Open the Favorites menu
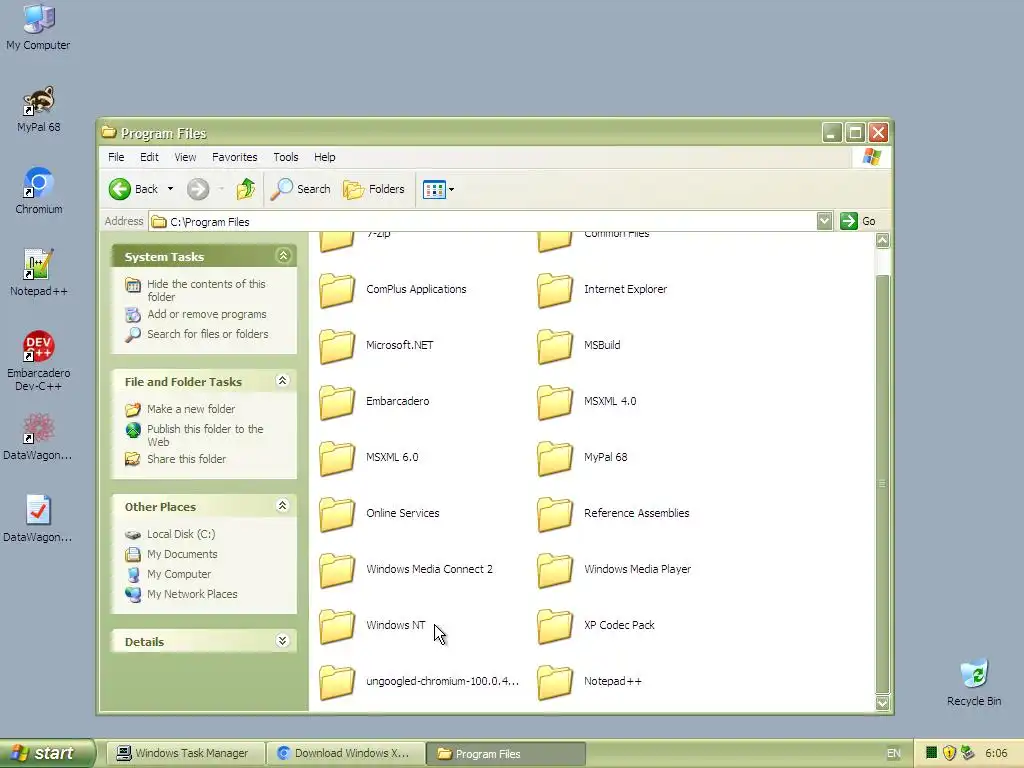1024x768 pixels. 234,157
